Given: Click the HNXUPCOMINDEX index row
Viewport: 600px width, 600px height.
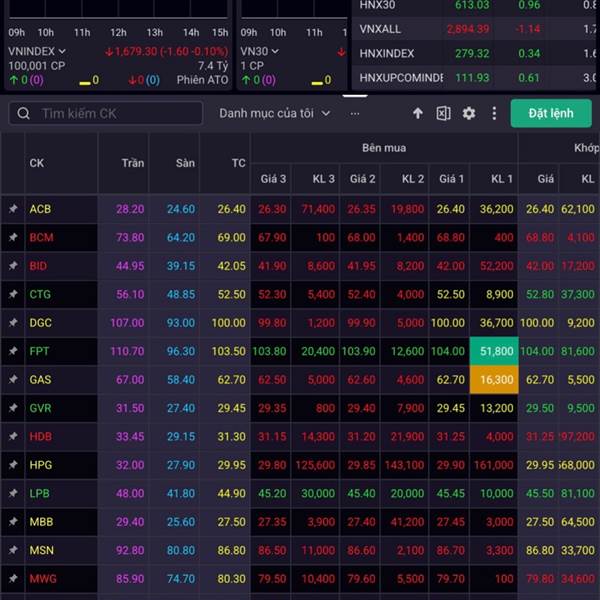Looking at the screenshot, I should tap(476, 78).
